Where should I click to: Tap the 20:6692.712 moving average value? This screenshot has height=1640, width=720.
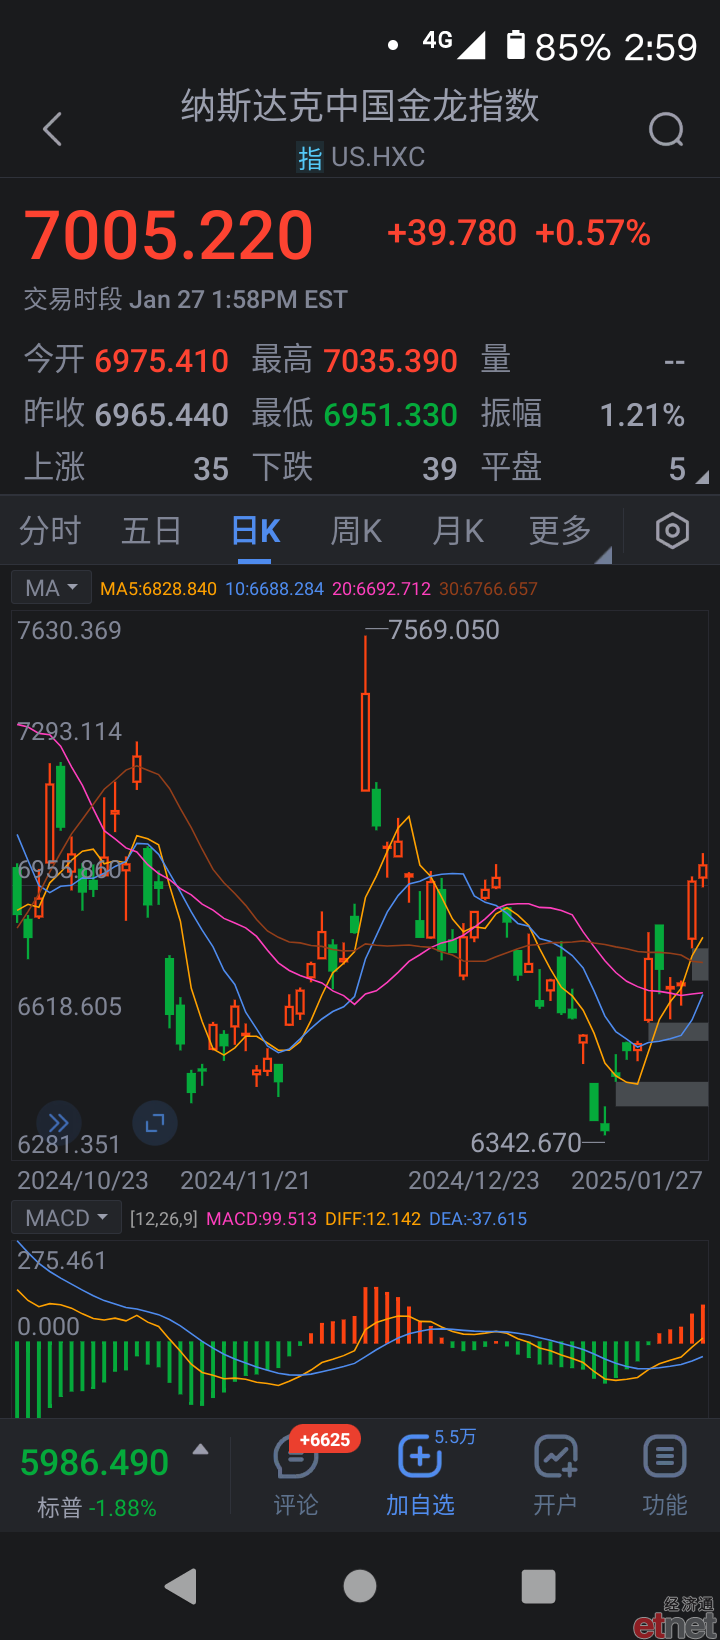coord(381,589)
